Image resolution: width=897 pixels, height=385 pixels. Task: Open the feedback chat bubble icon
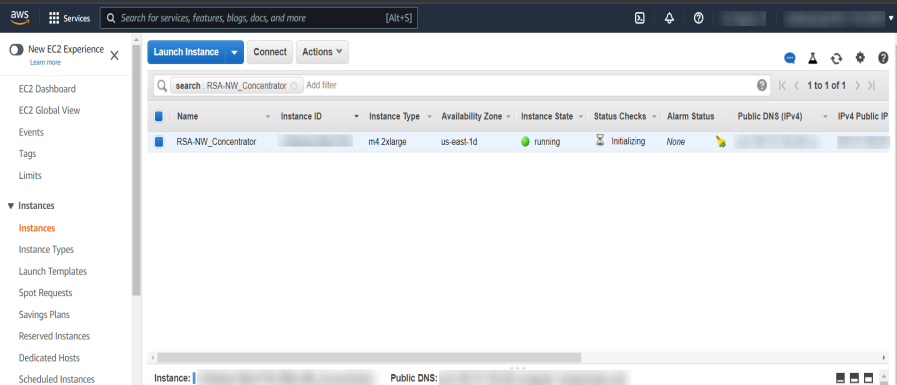click(790, 58)
